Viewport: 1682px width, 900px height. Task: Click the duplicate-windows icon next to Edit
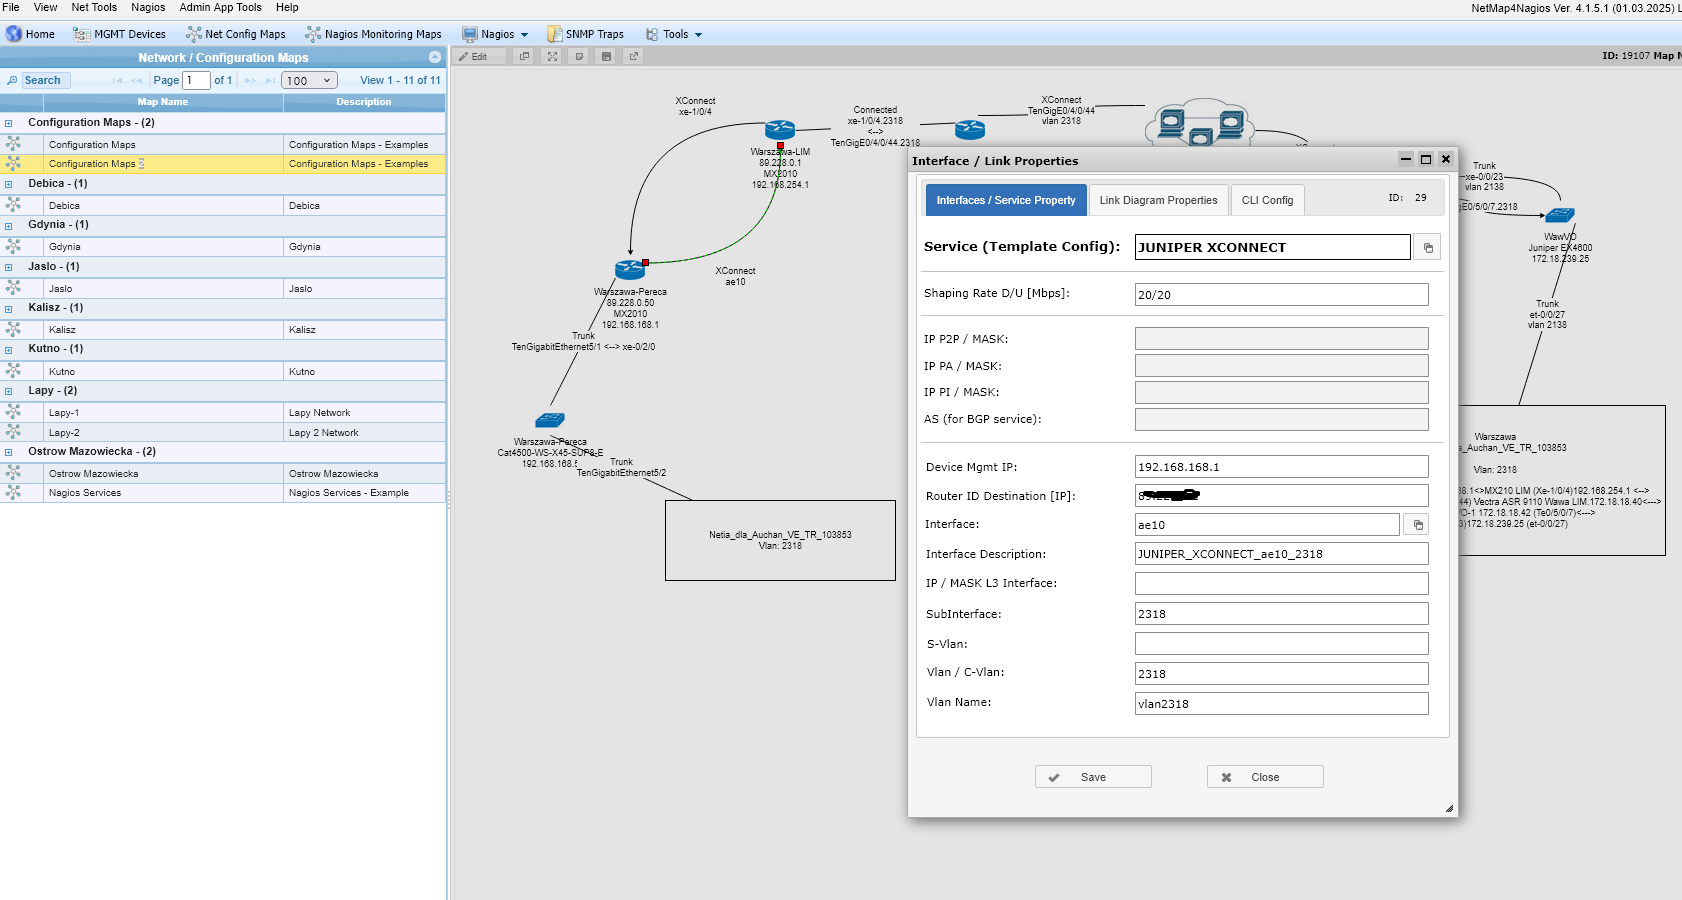(524, 57)
